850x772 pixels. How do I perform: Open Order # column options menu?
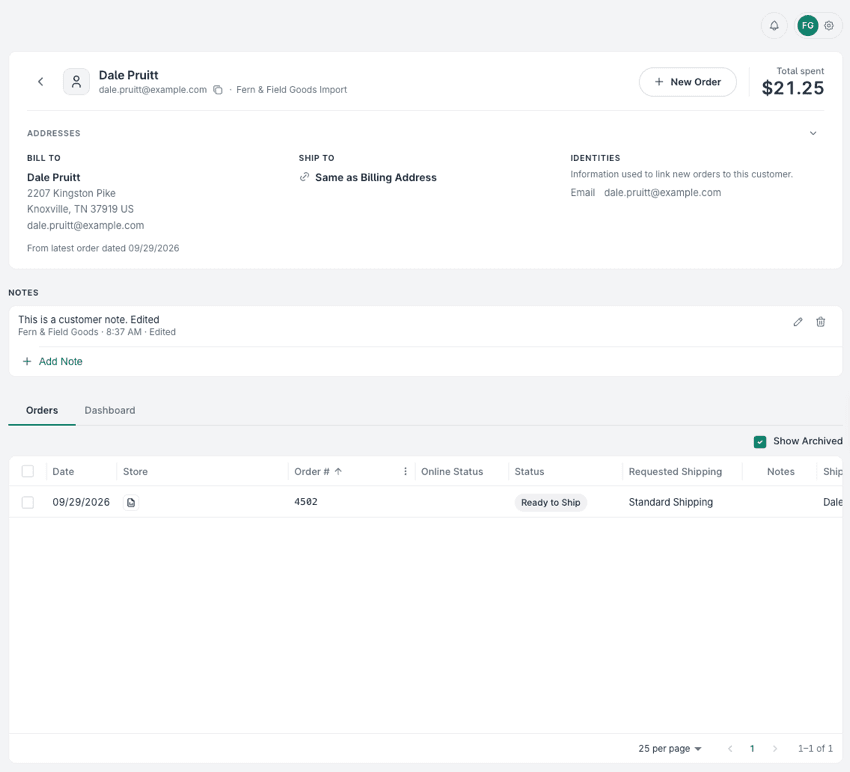point(405,472)
